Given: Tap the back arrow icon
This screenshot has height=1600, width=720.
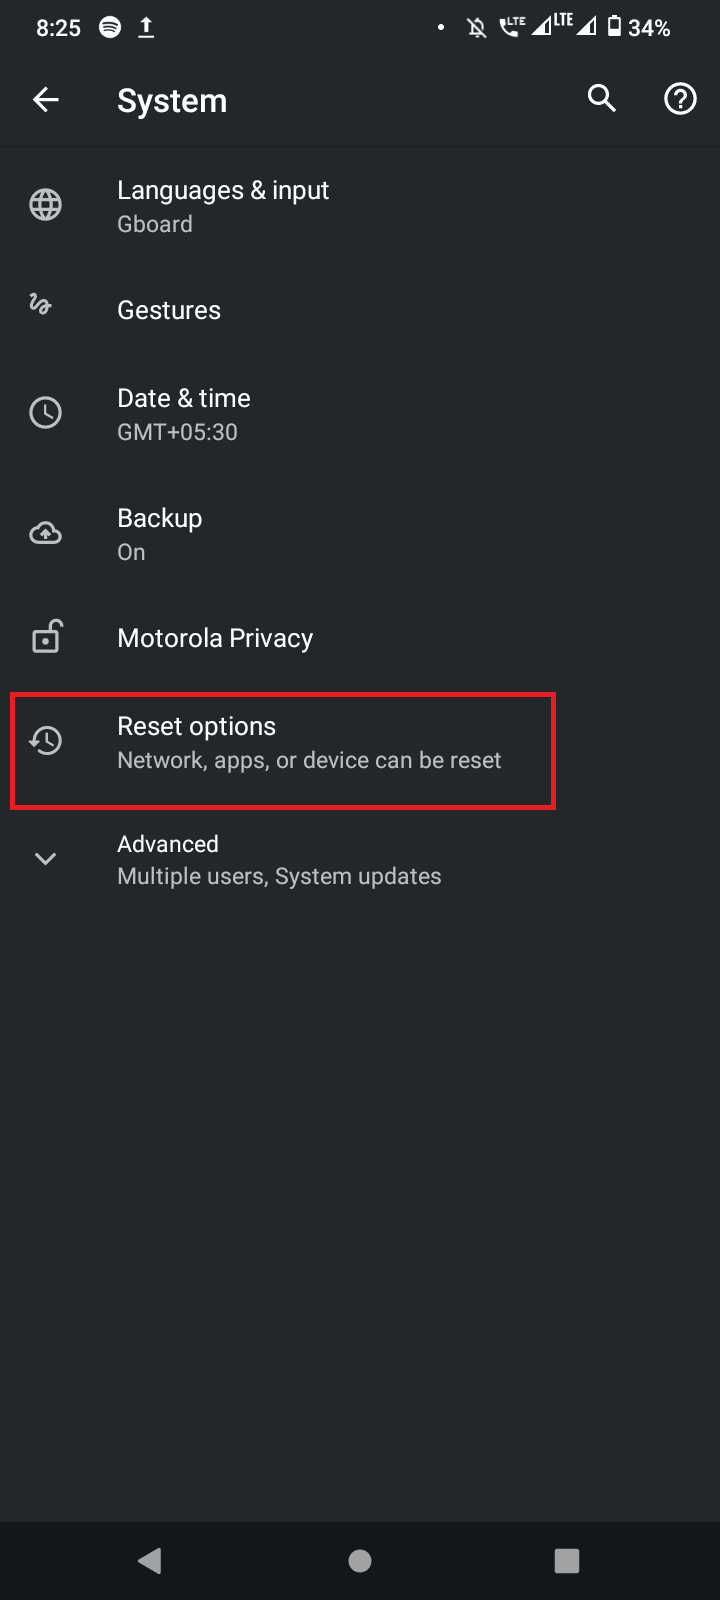Looking at the screenshot, I should [x=46, y=100].
